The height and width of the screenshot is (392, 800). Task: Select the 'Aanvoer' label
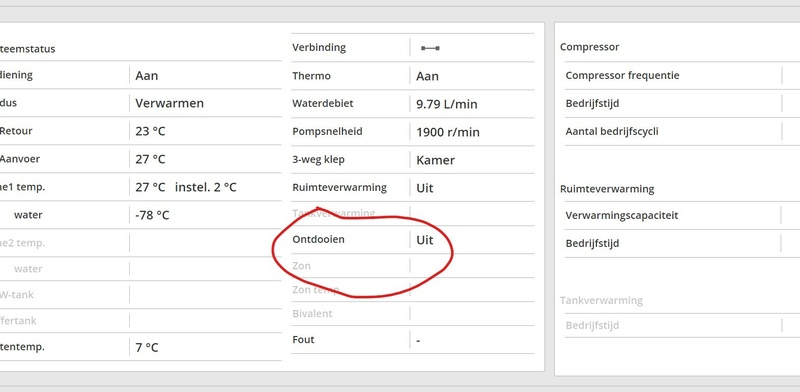(19, 159)
